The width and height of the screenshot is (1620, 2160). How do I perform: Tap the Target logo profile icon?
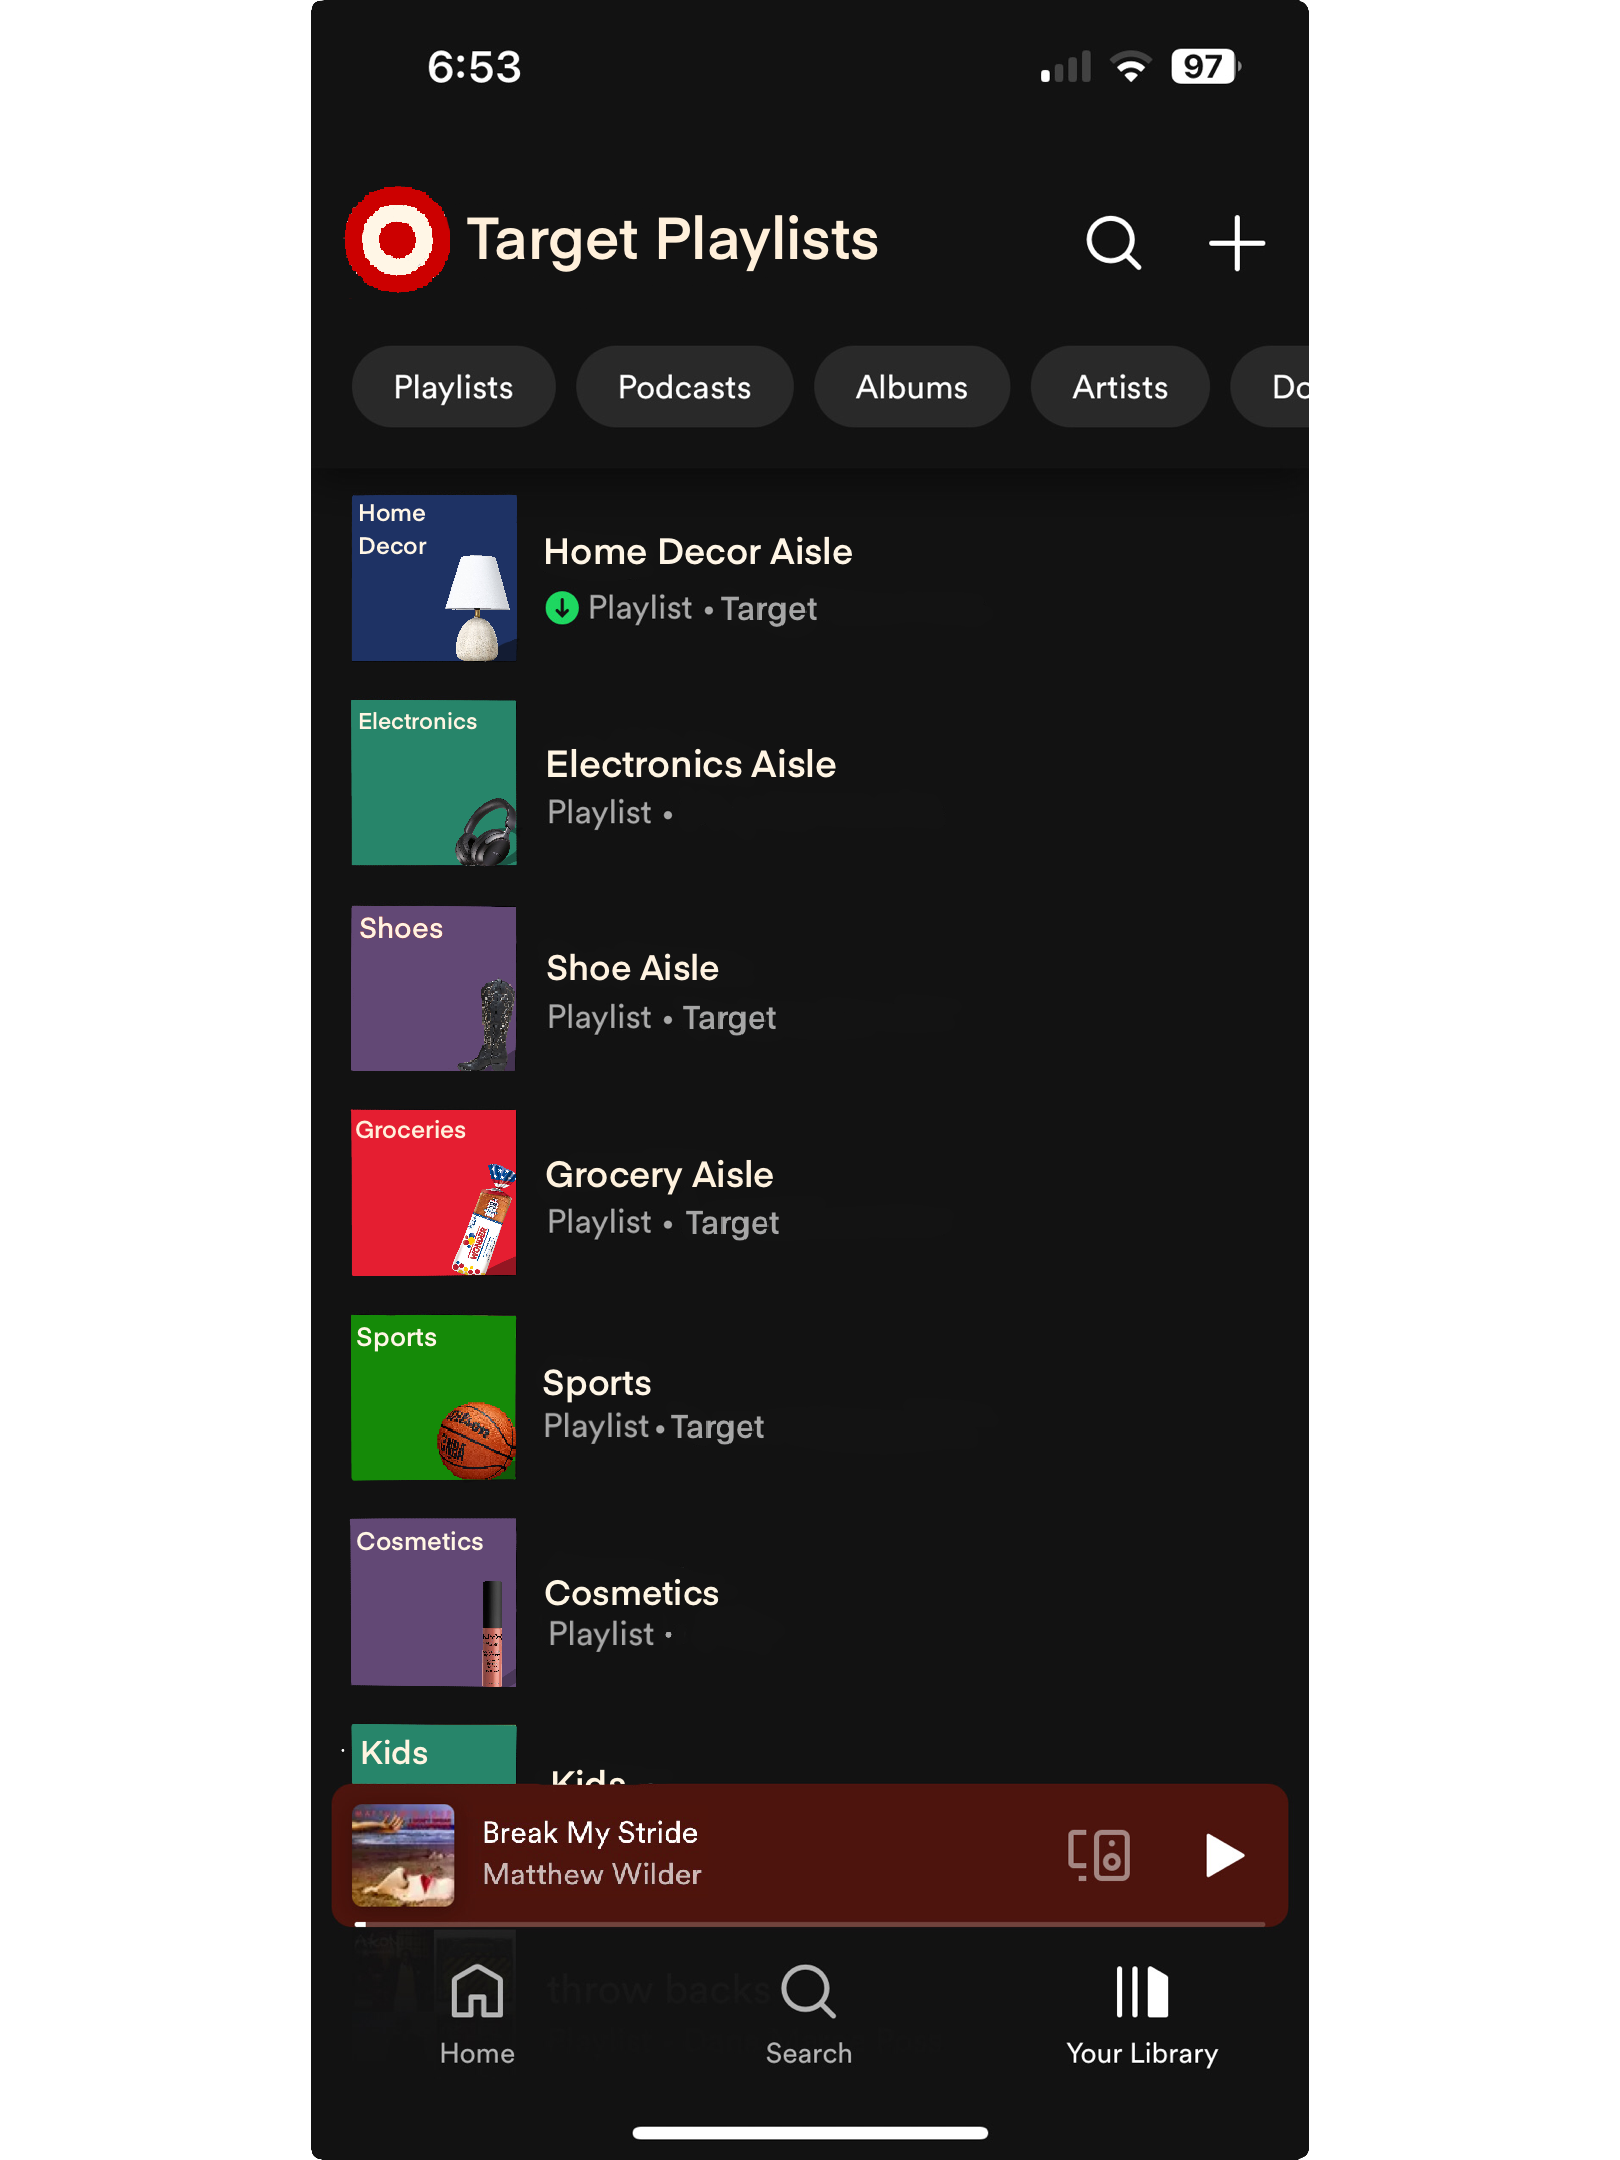[x=397, y=240]
